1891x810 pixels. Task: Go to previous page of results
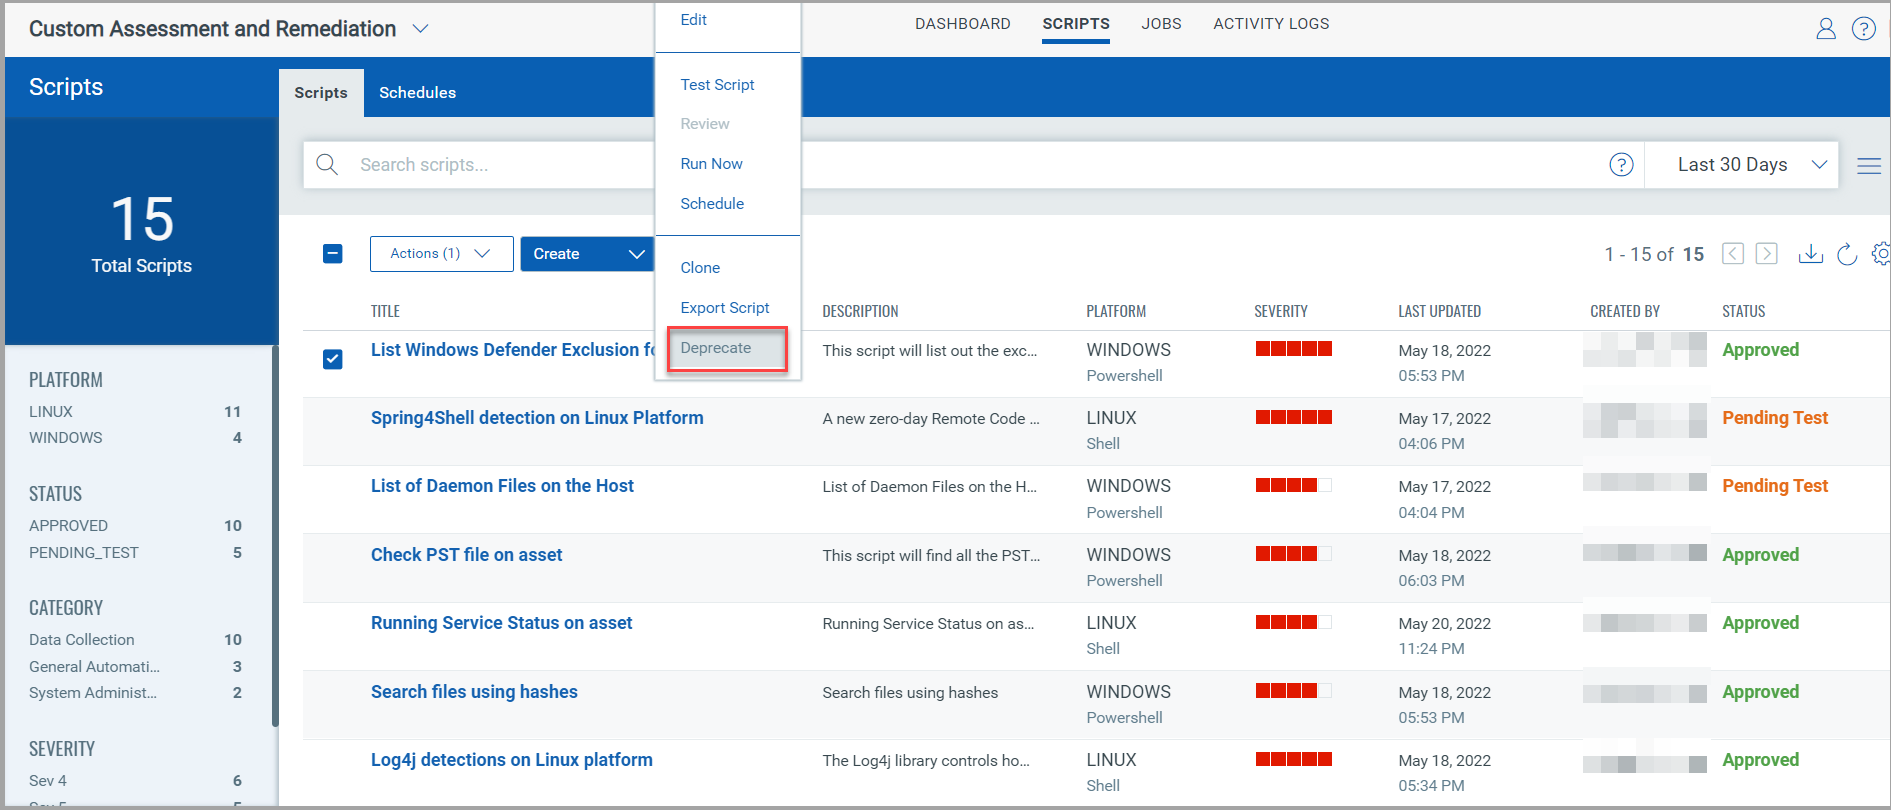(x=1733, y=254)
